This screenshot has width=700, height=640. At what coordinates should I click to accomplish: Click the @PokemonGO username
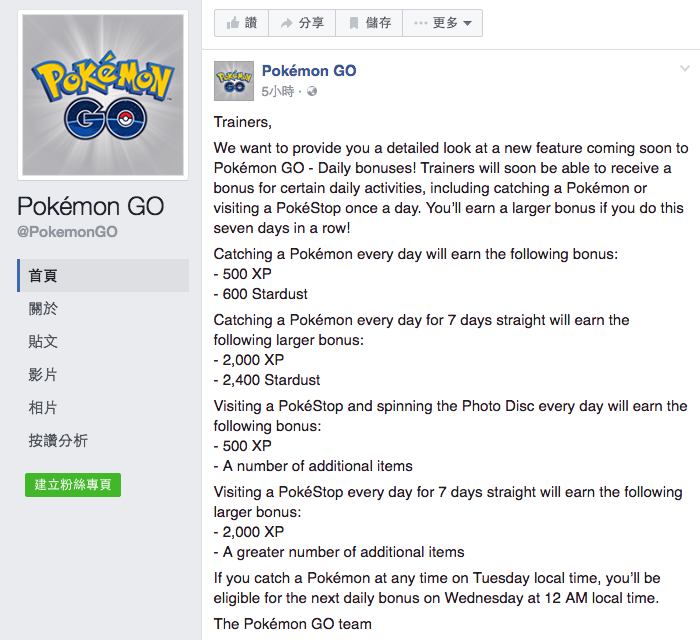click(x=67, y=232)
